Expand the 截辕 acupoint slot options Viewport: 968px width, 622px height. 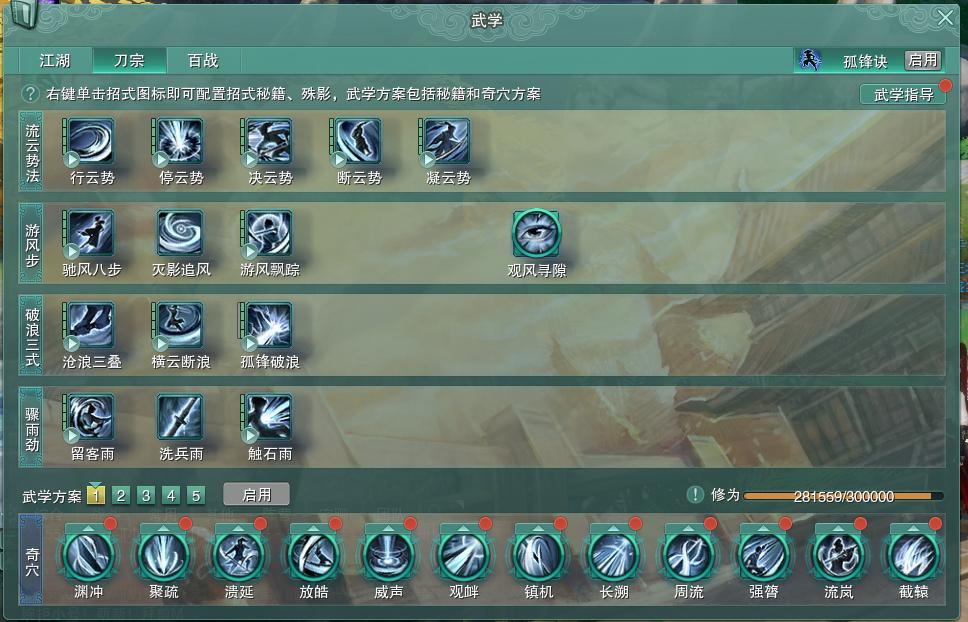click(913, 529)
